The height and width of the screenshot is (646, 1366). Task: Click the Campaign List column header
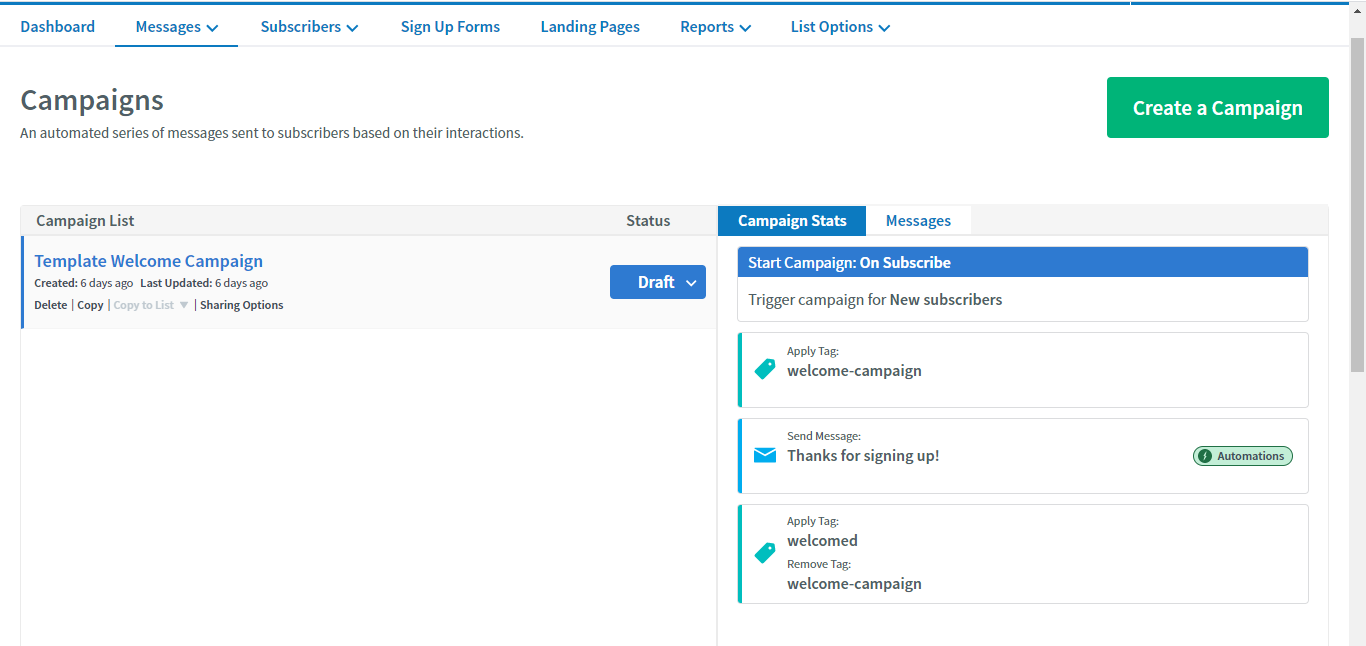85,221
